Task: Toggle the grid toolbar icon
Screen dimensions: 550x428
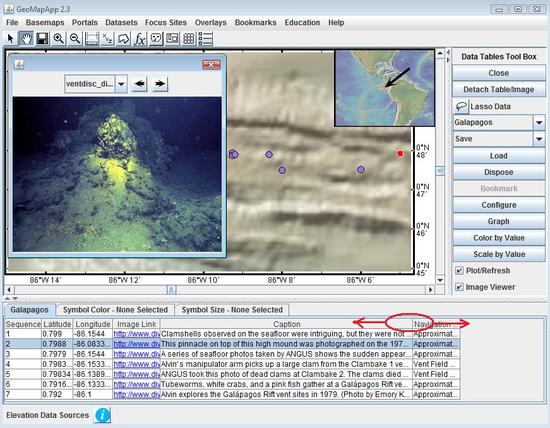Action: point(189,38)
